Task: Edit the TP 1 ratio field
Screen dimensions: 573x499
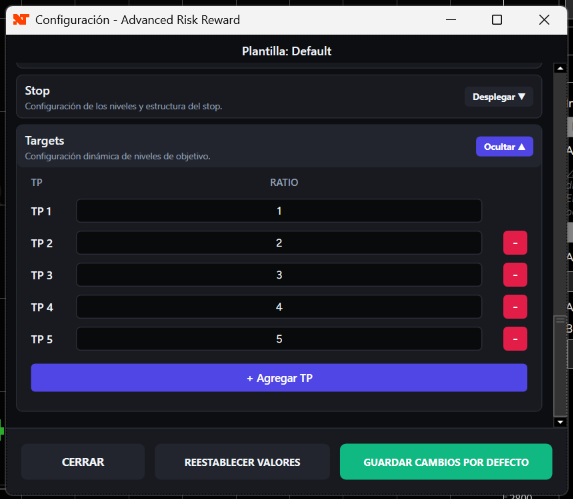Action: 279,211
